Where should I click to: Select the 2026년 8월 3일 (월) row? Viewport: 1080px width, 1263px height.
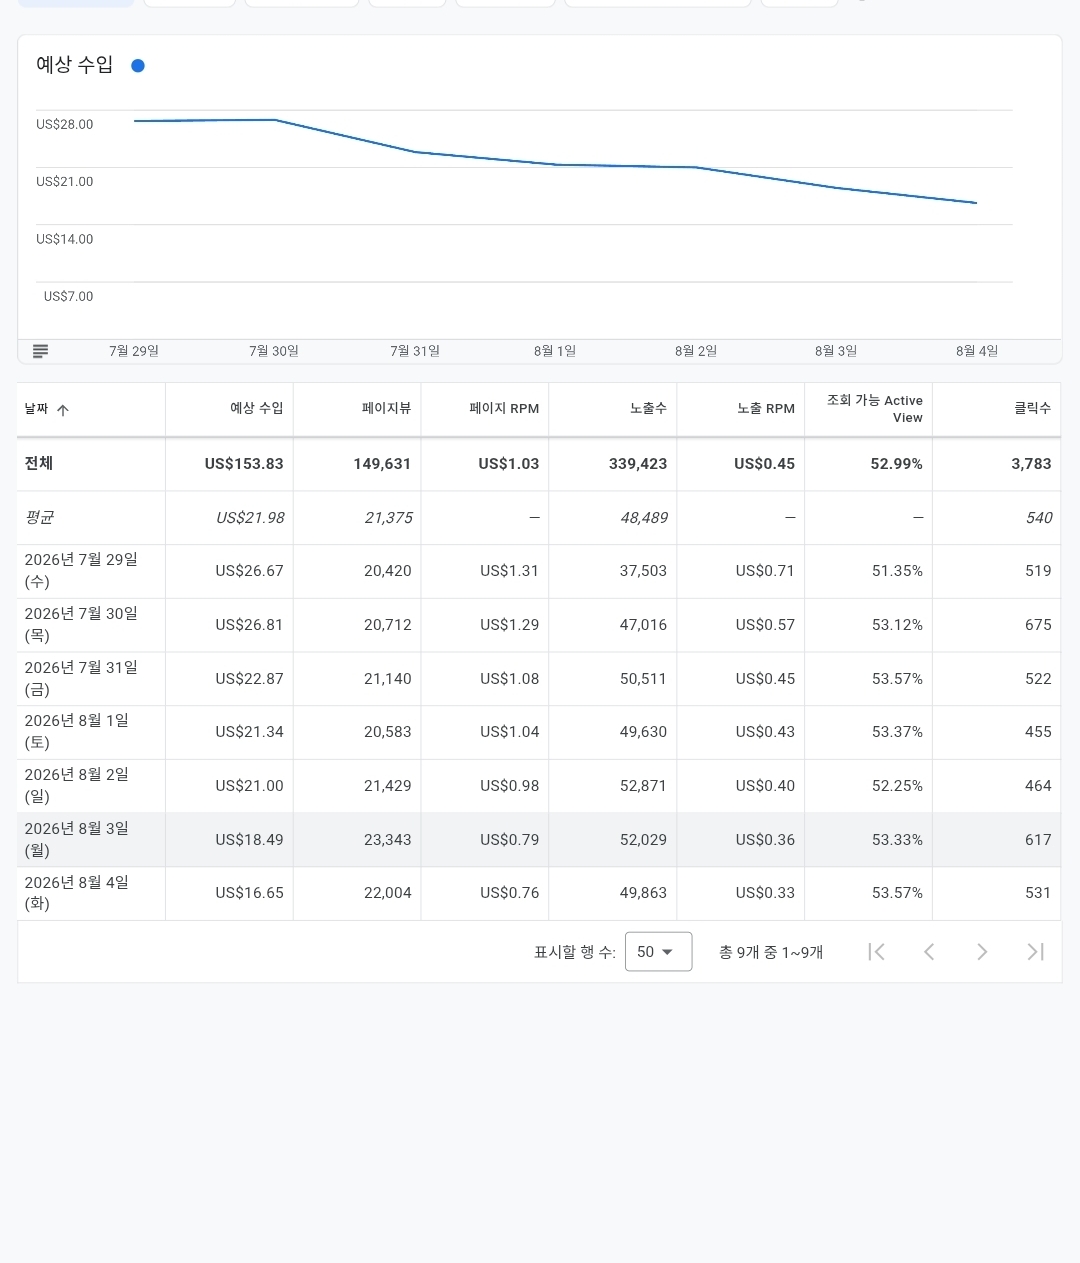(539, 840)
